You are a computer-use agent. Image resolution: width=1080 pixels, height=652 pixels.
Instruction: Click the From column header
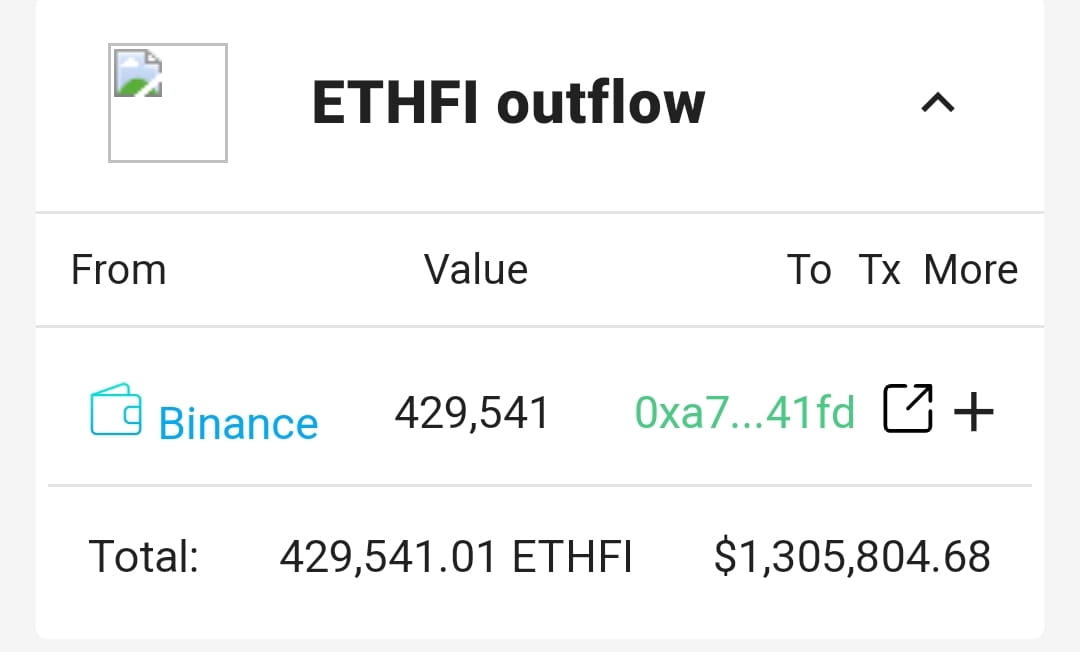[x=118, y=269]
